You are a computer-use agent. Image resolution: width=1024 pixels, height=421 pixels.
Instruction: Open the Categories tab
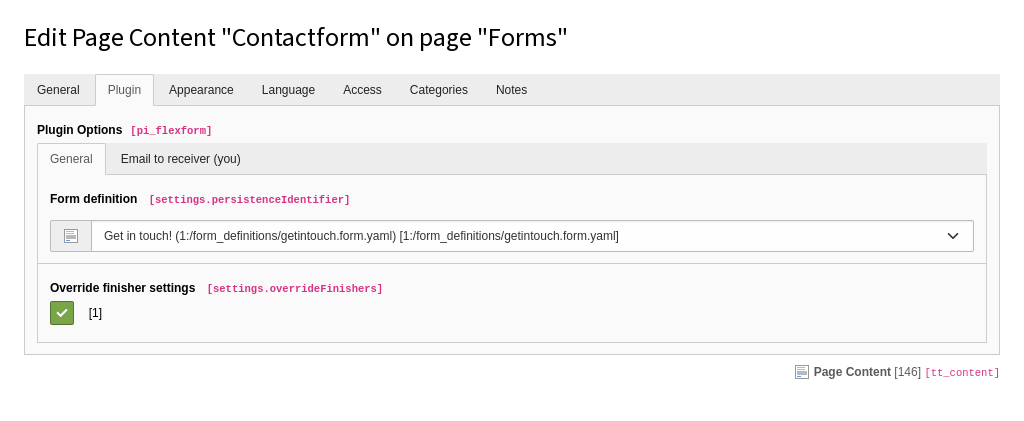tap(438, 90)
